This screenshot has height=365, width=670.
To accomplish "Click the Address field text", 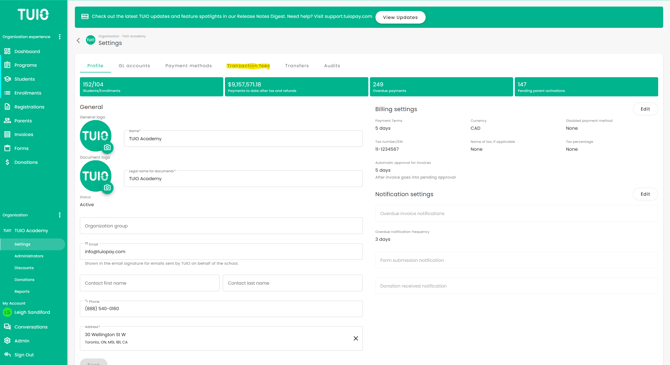I will pyautogui.click(x=106, y=338).
